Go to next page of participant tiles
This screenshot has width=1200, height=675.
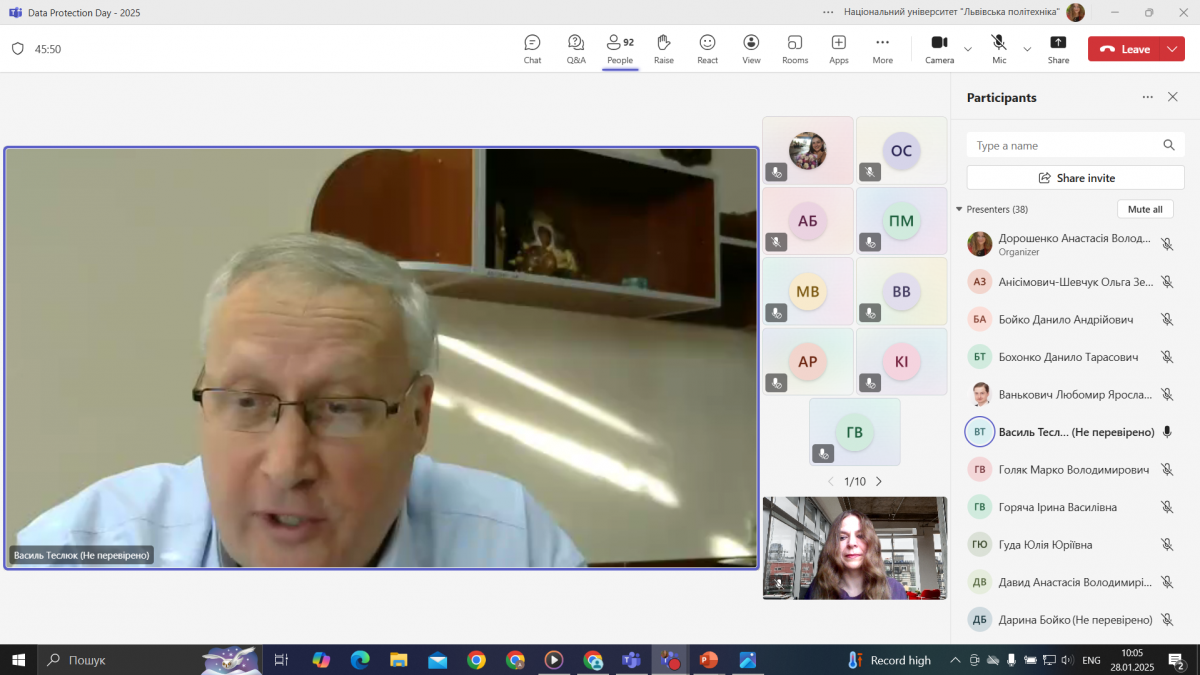[x=879, y=482]
